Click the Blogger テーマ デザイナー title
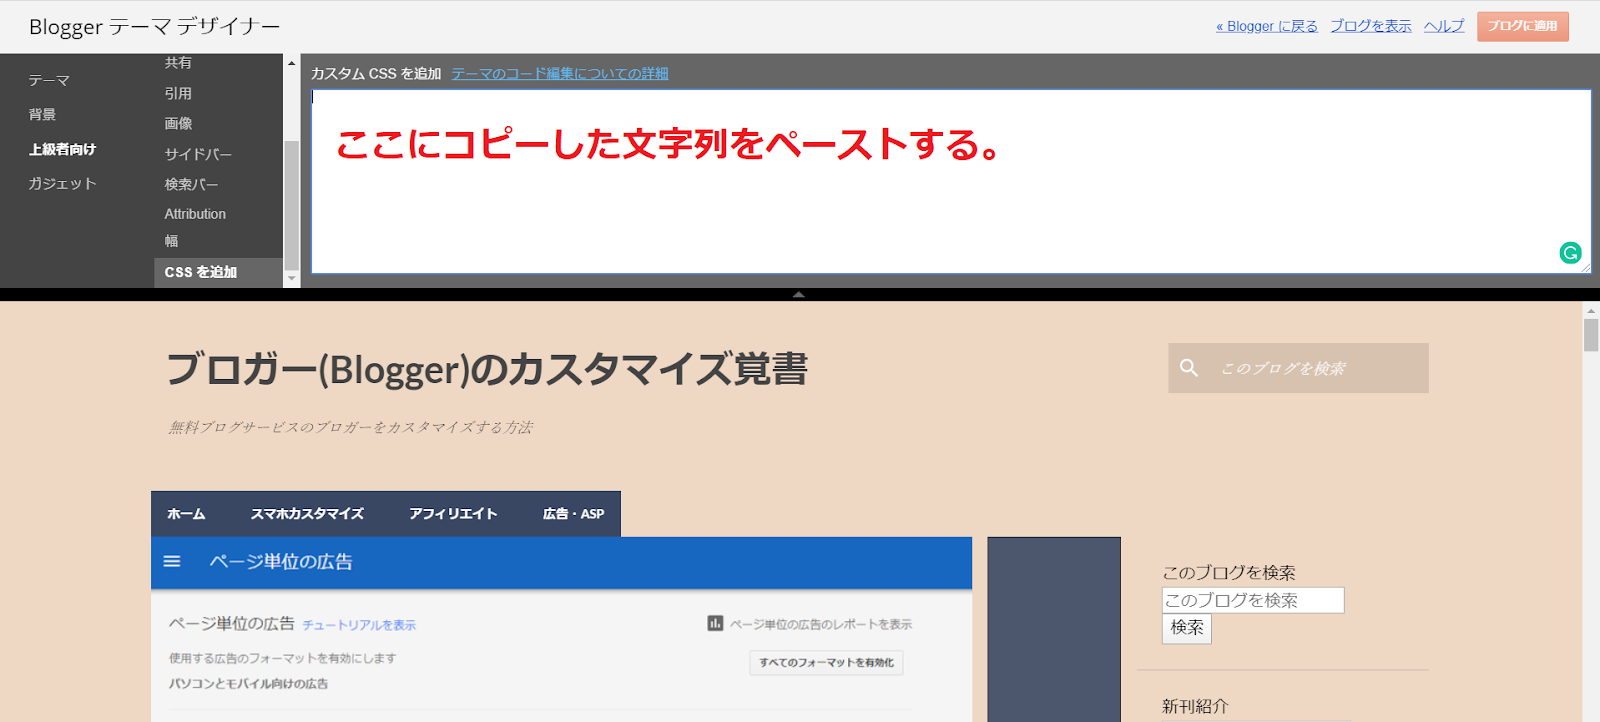 coord(154,27)
